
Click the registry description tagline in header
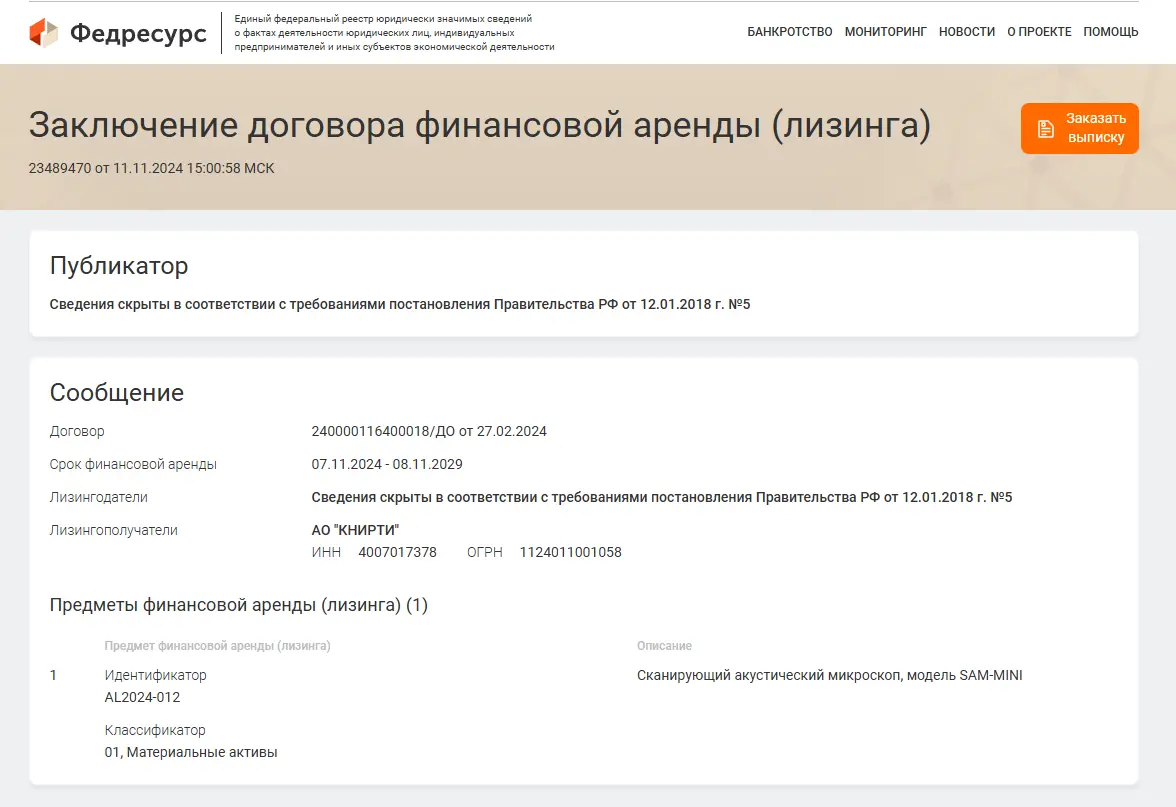[x=394, y=32]
